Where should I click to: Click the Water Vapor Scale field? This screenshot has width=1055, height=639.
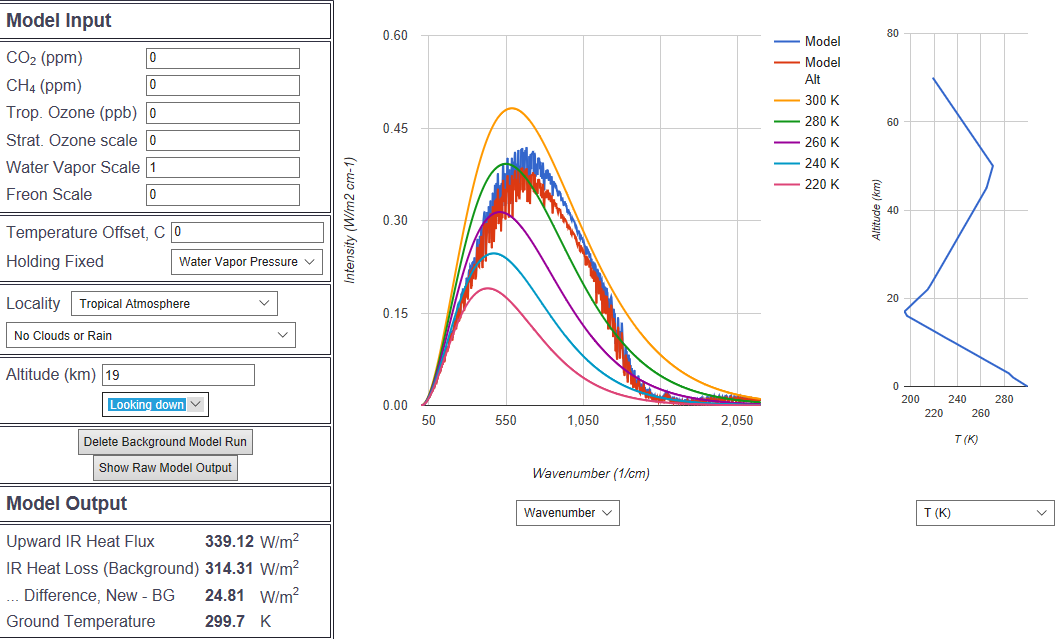pyautogui.click(x=222, y=167)
